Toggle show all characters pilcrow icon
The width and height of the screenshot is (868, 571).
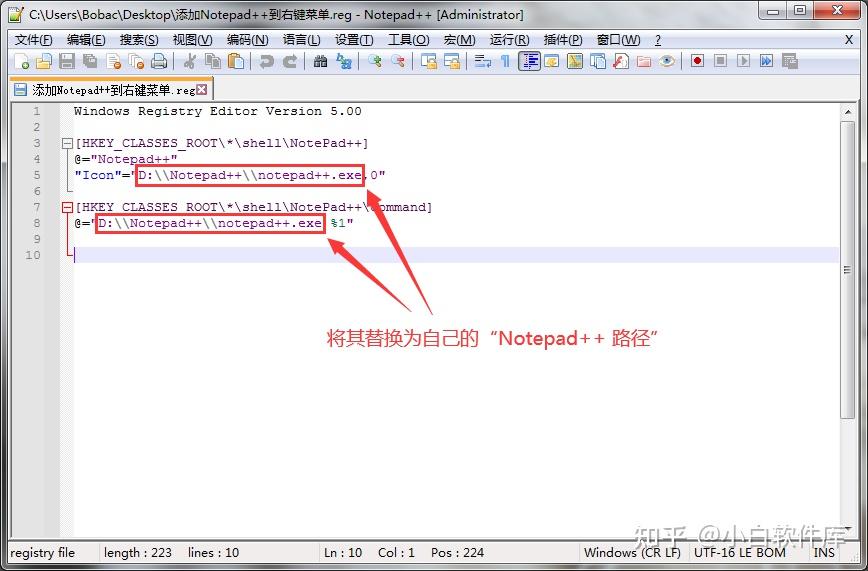pos(505,61)
